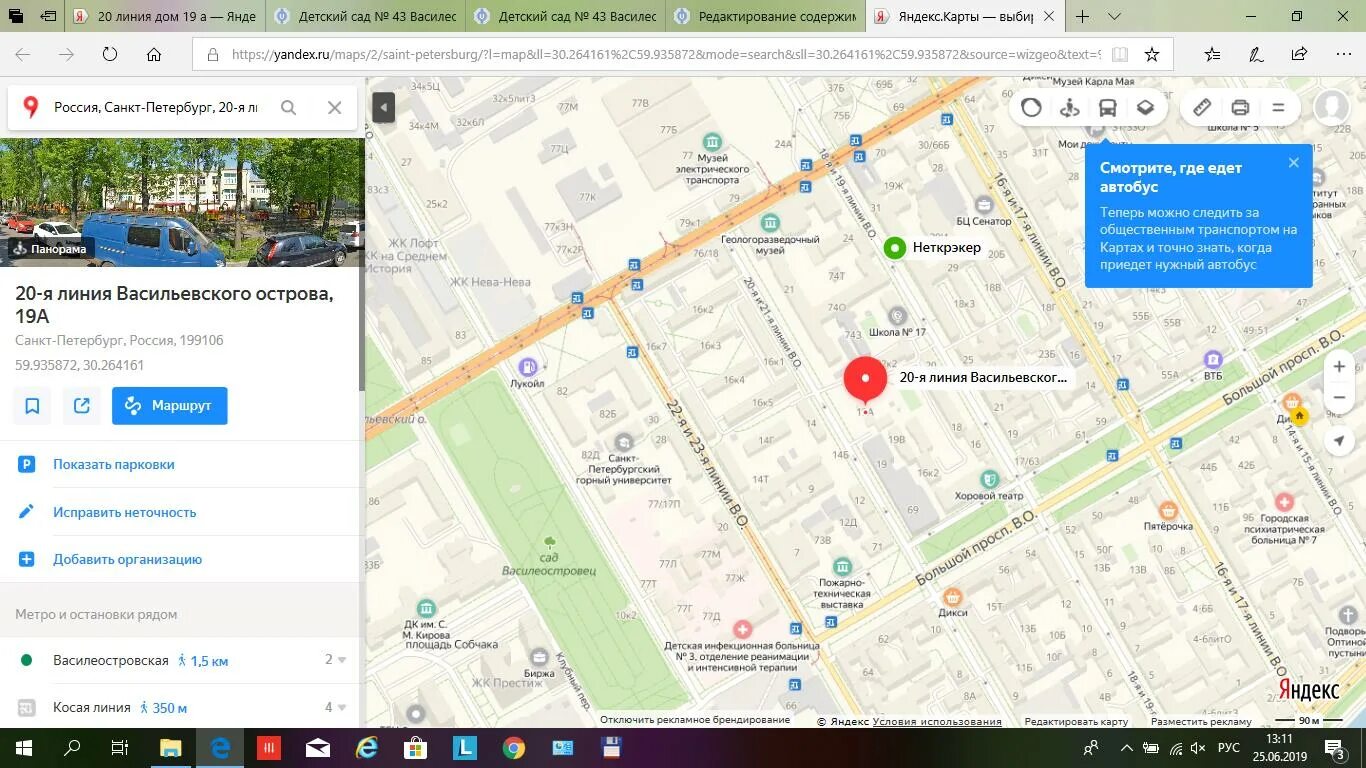The image size is (1366, 768).
Task: Open the Yandex Maps menu icon
Action: coord(1278,108)
